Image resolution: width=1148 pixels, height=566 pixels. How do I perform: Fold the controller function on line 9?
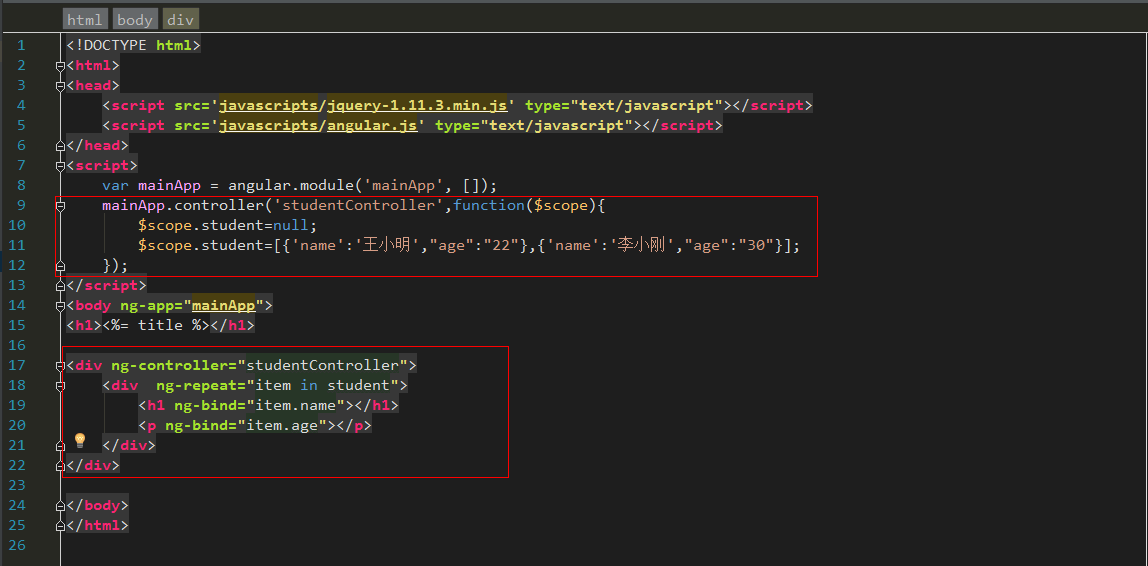coord(61,206)
